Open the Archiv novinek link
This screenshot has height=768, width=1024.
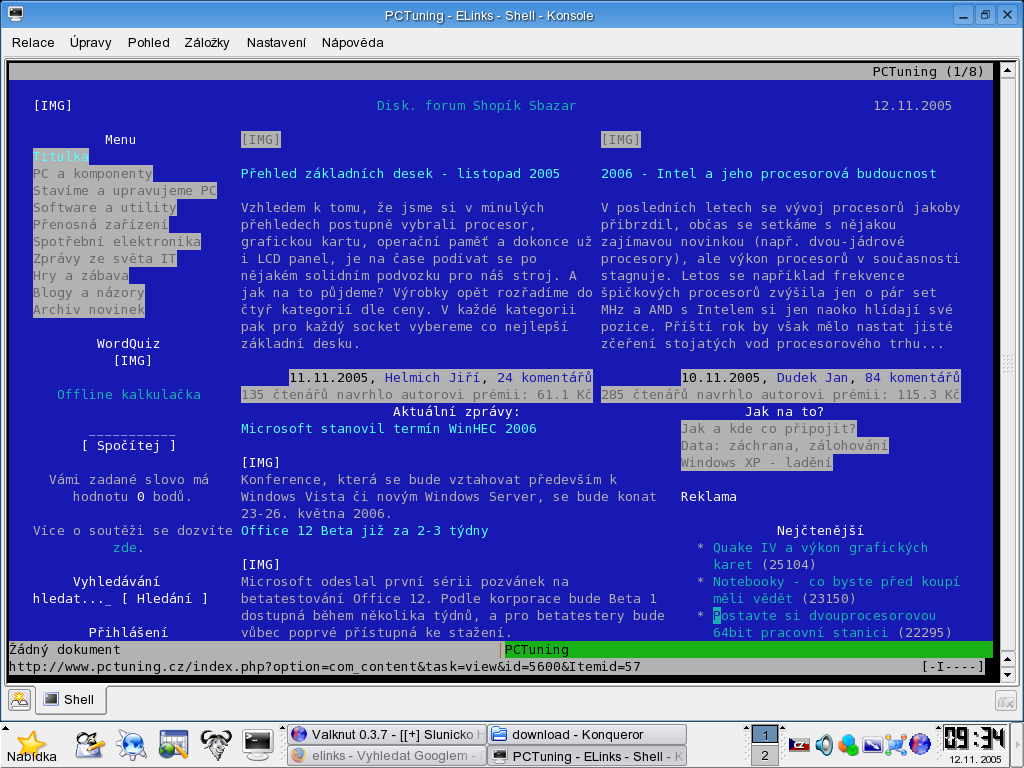[89, 310]
